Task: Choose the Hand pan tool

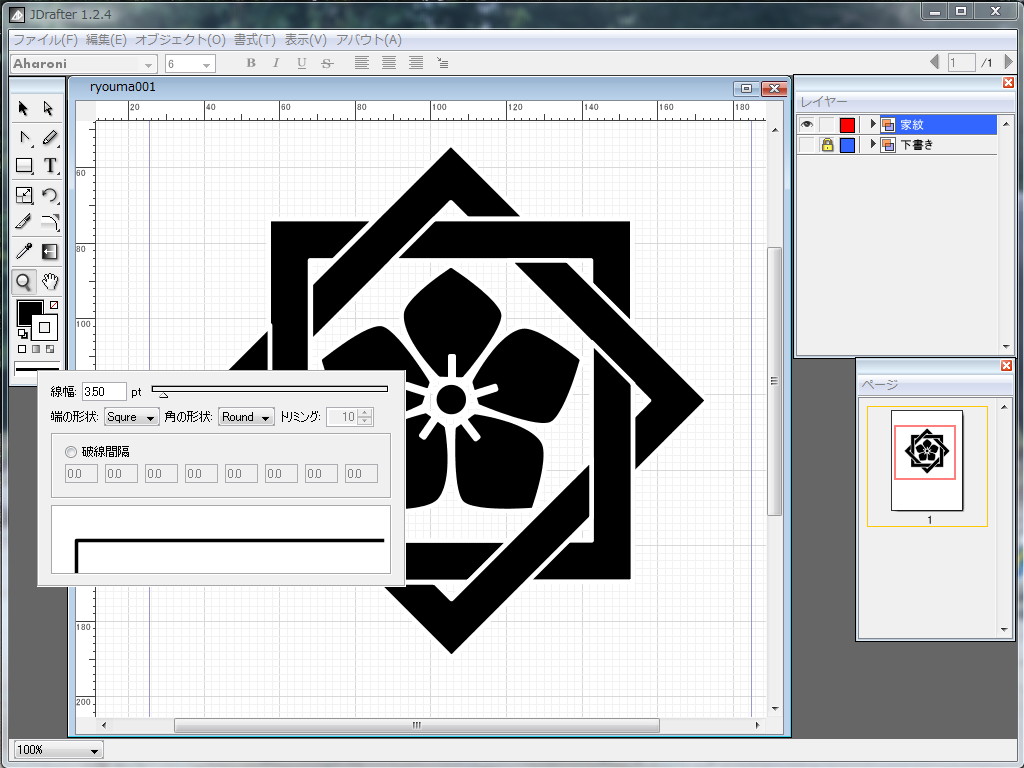Action: tap(49, 282)
